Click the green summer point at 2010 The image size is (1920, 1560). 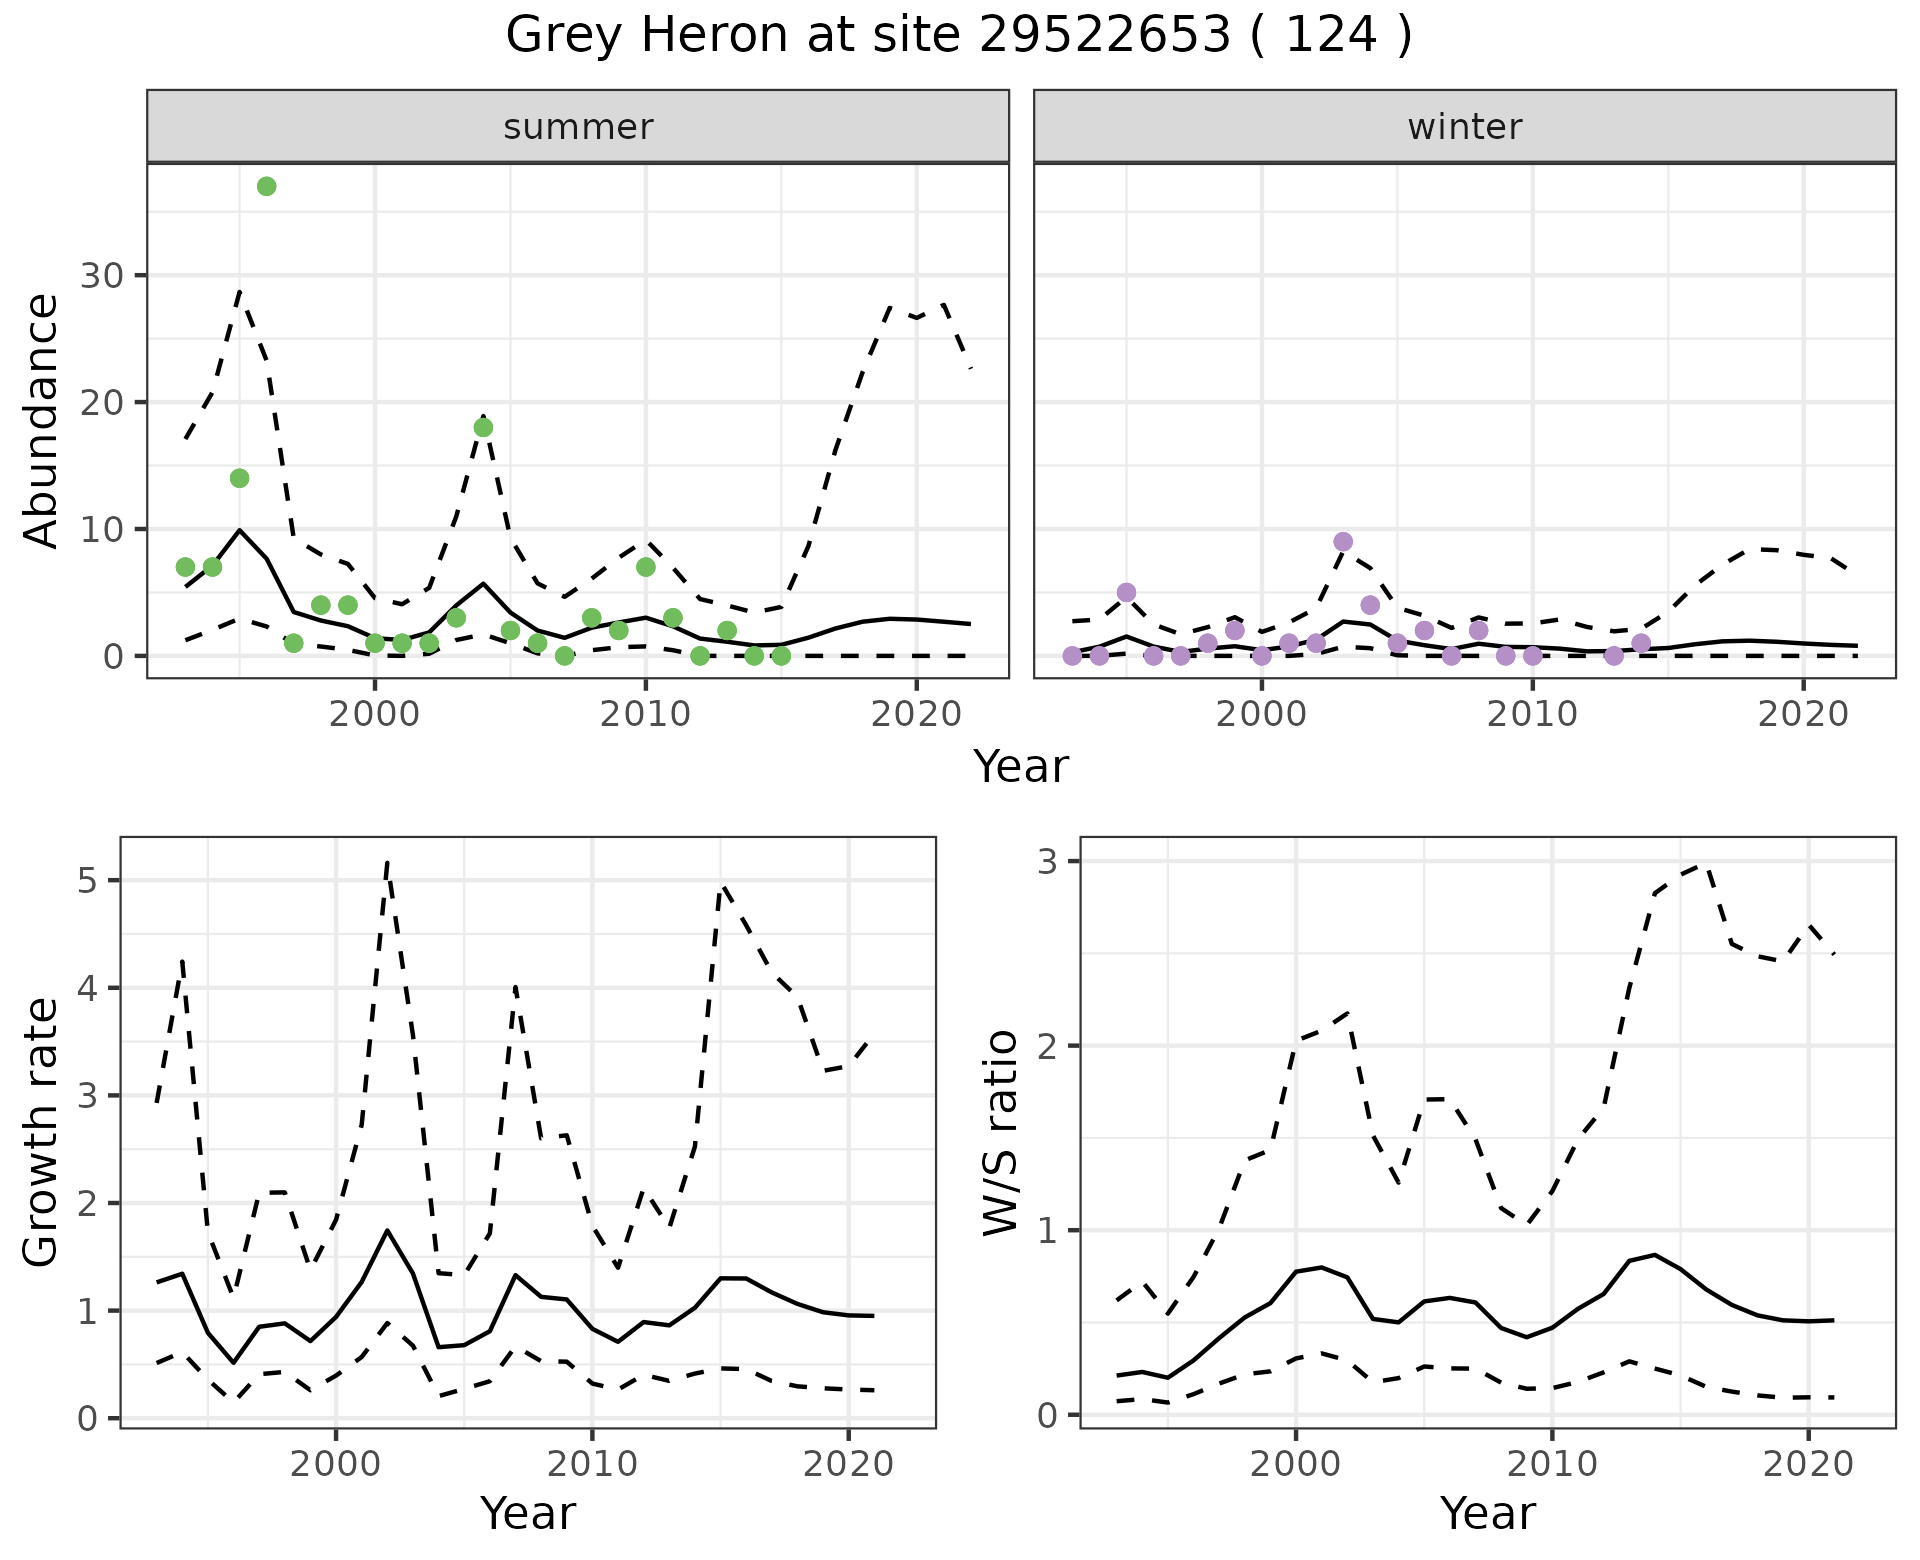[x=646, y=567]
